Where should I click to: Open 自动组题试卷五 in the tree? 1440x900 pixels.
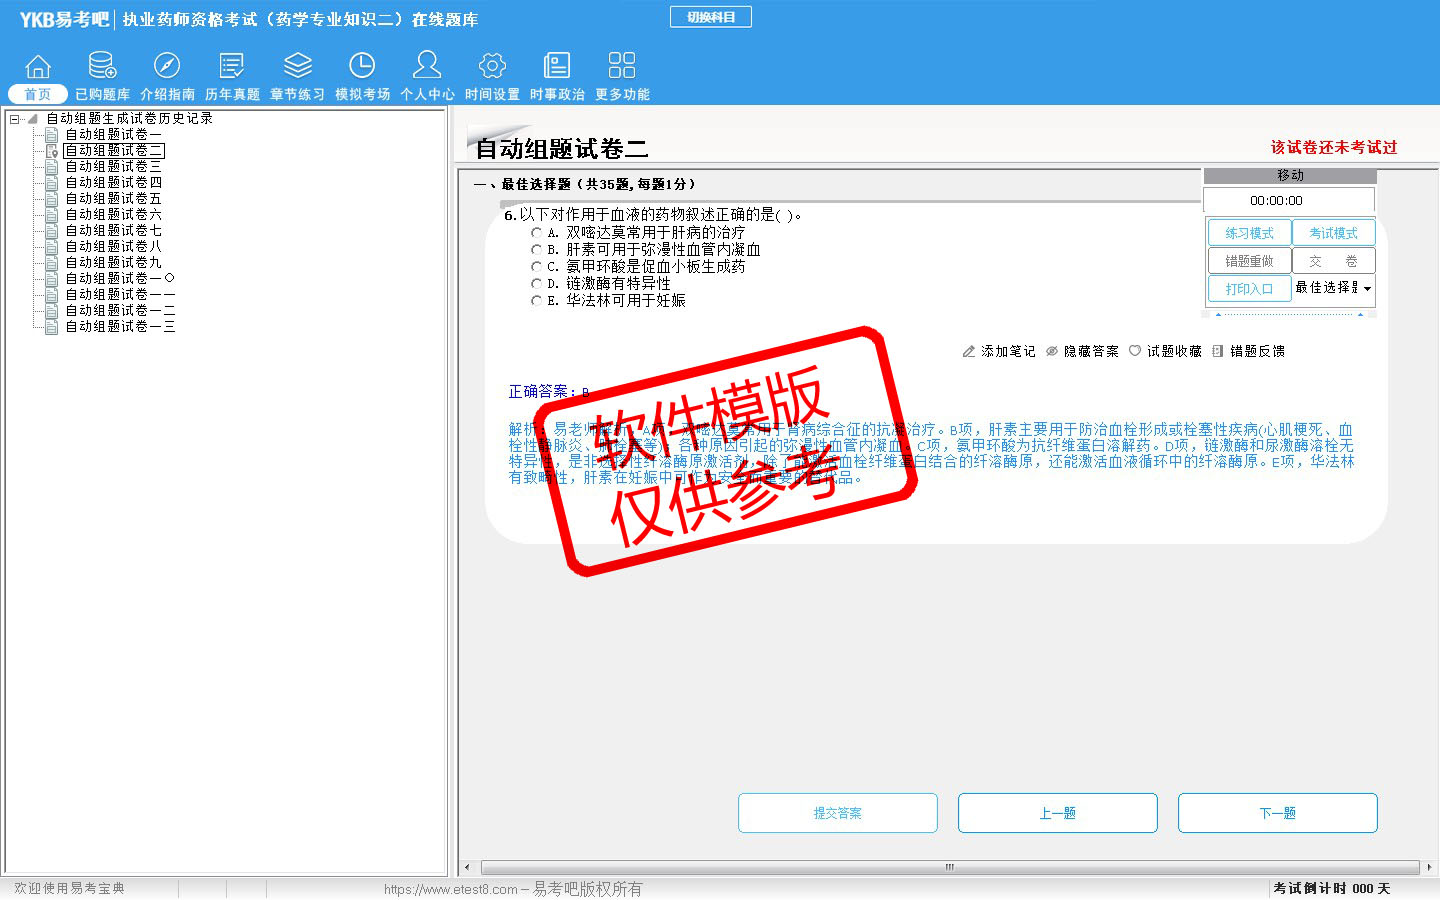point(113,199)
